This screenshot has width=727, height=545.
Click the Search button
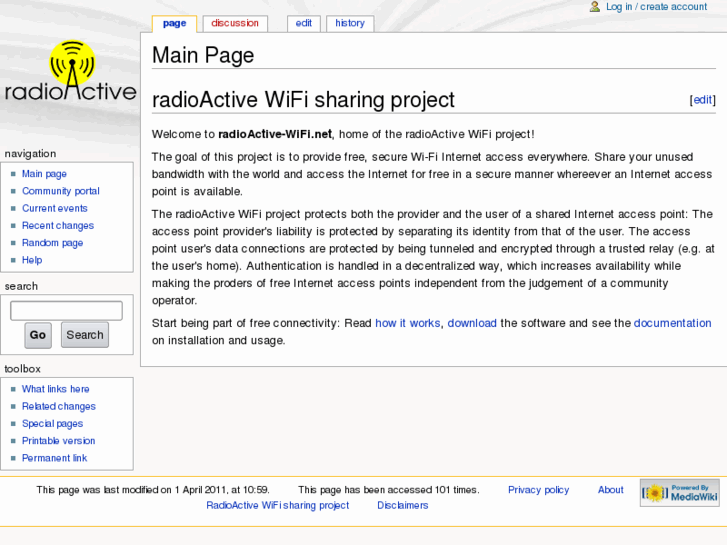point(85,335)
